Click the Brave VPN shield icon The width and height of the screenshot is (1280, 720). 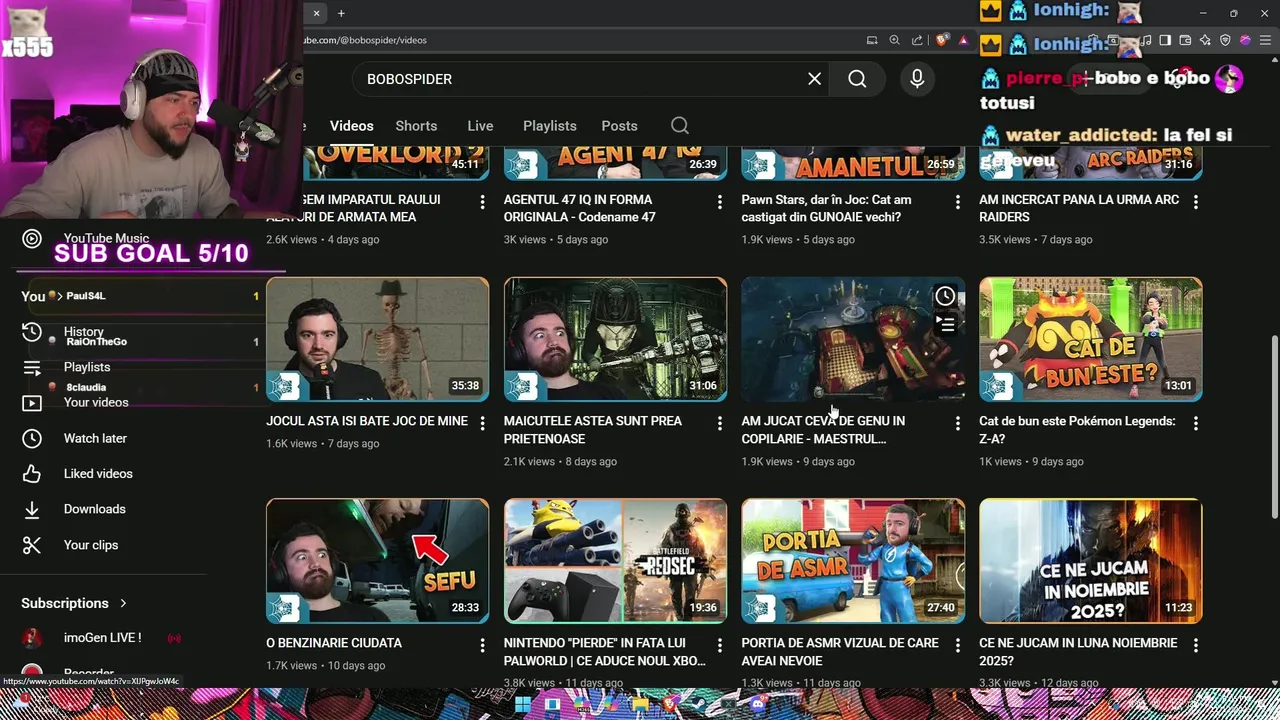tap(1225, 40)
